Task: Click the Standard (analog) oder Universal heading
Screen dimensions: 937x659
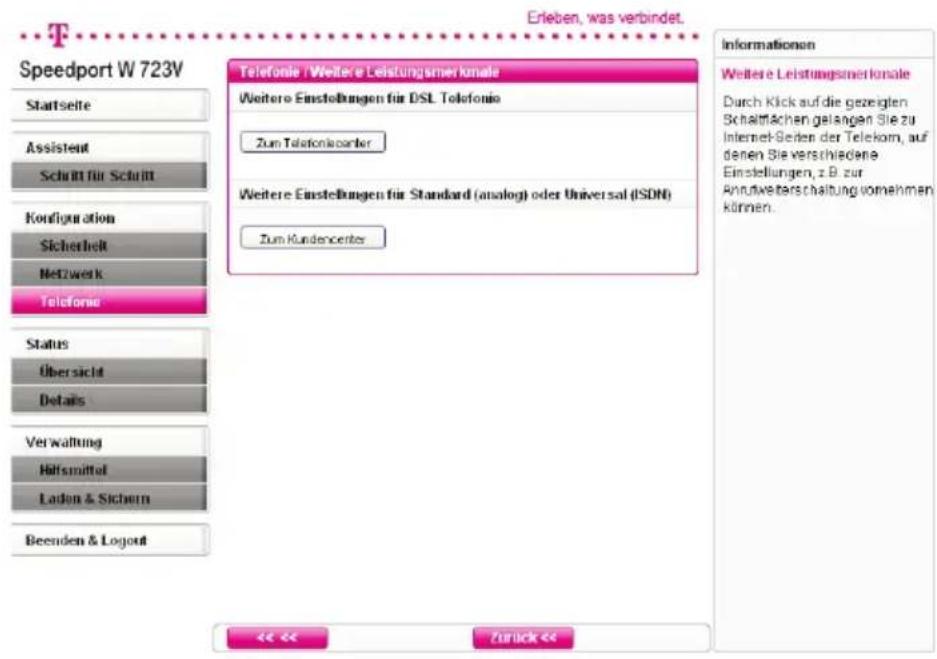Action: pos(455,195)
